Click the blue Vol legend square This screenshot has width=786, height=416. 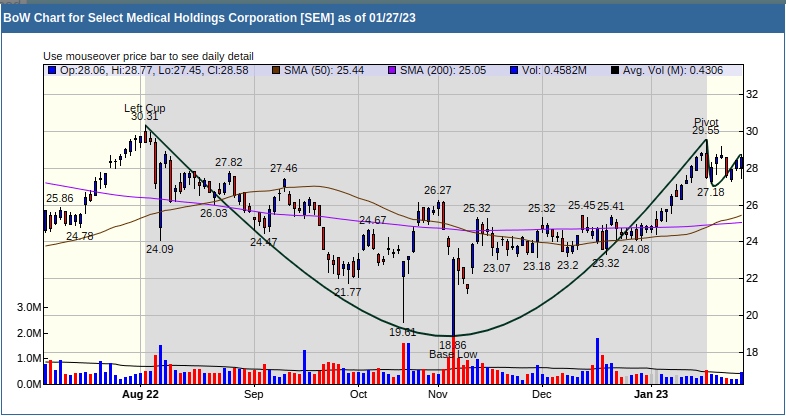[x=513, y=71]
